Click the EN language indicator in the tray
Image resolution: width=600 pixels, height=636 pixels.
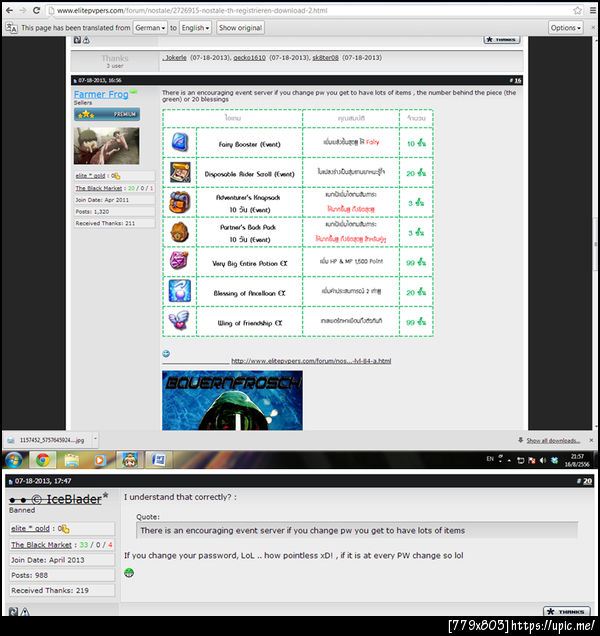tap(490, 459)
